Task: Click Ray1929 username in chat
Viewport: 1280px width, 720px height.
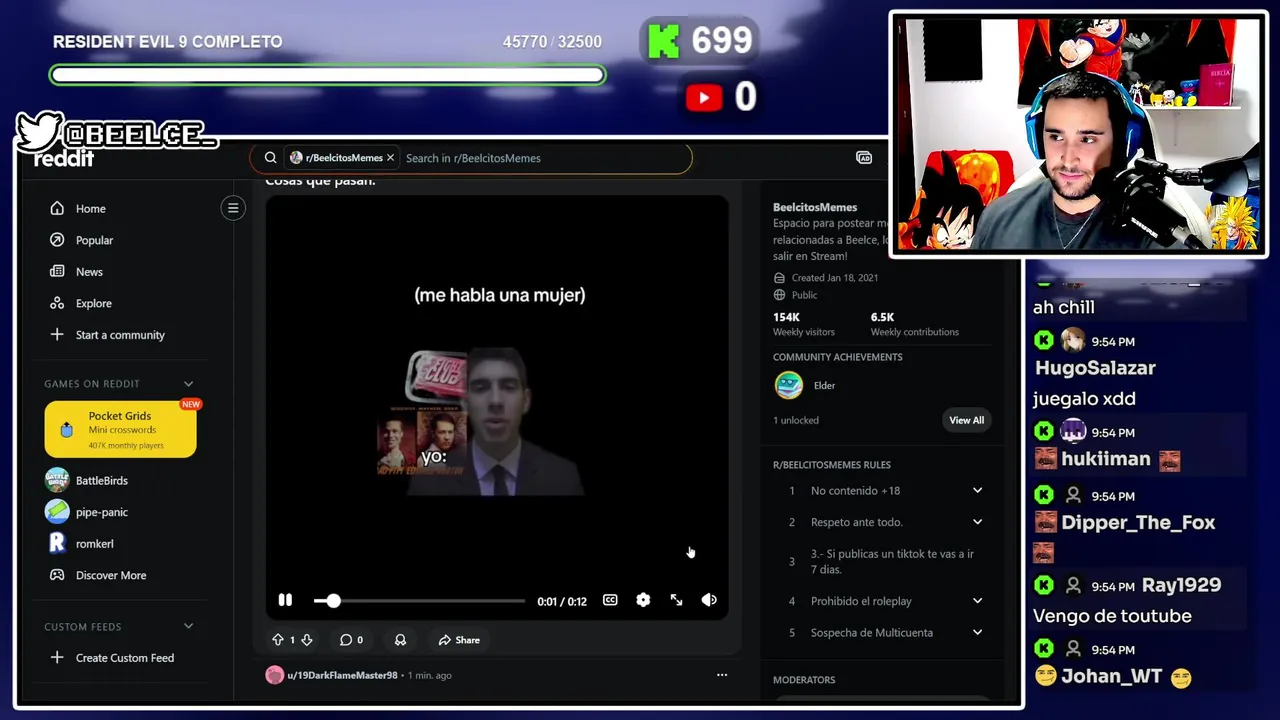Action: 1181,585
